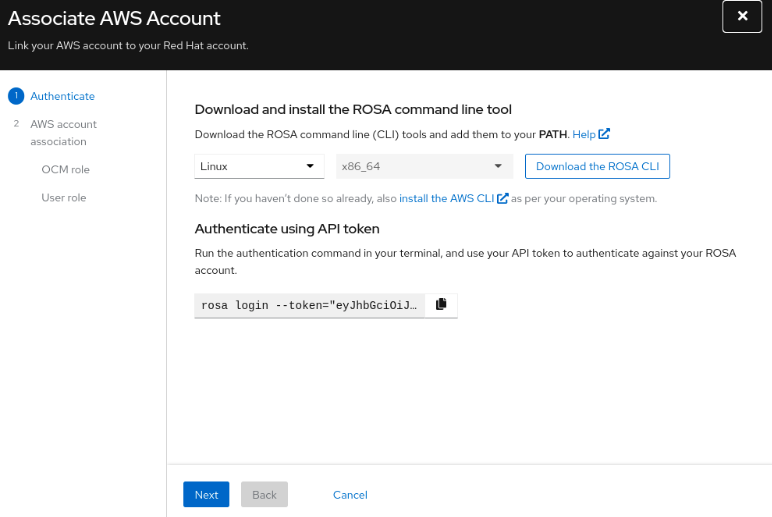
Task: Go to AWS account association step
Action: pyautogui.click(x=64, y=132)
